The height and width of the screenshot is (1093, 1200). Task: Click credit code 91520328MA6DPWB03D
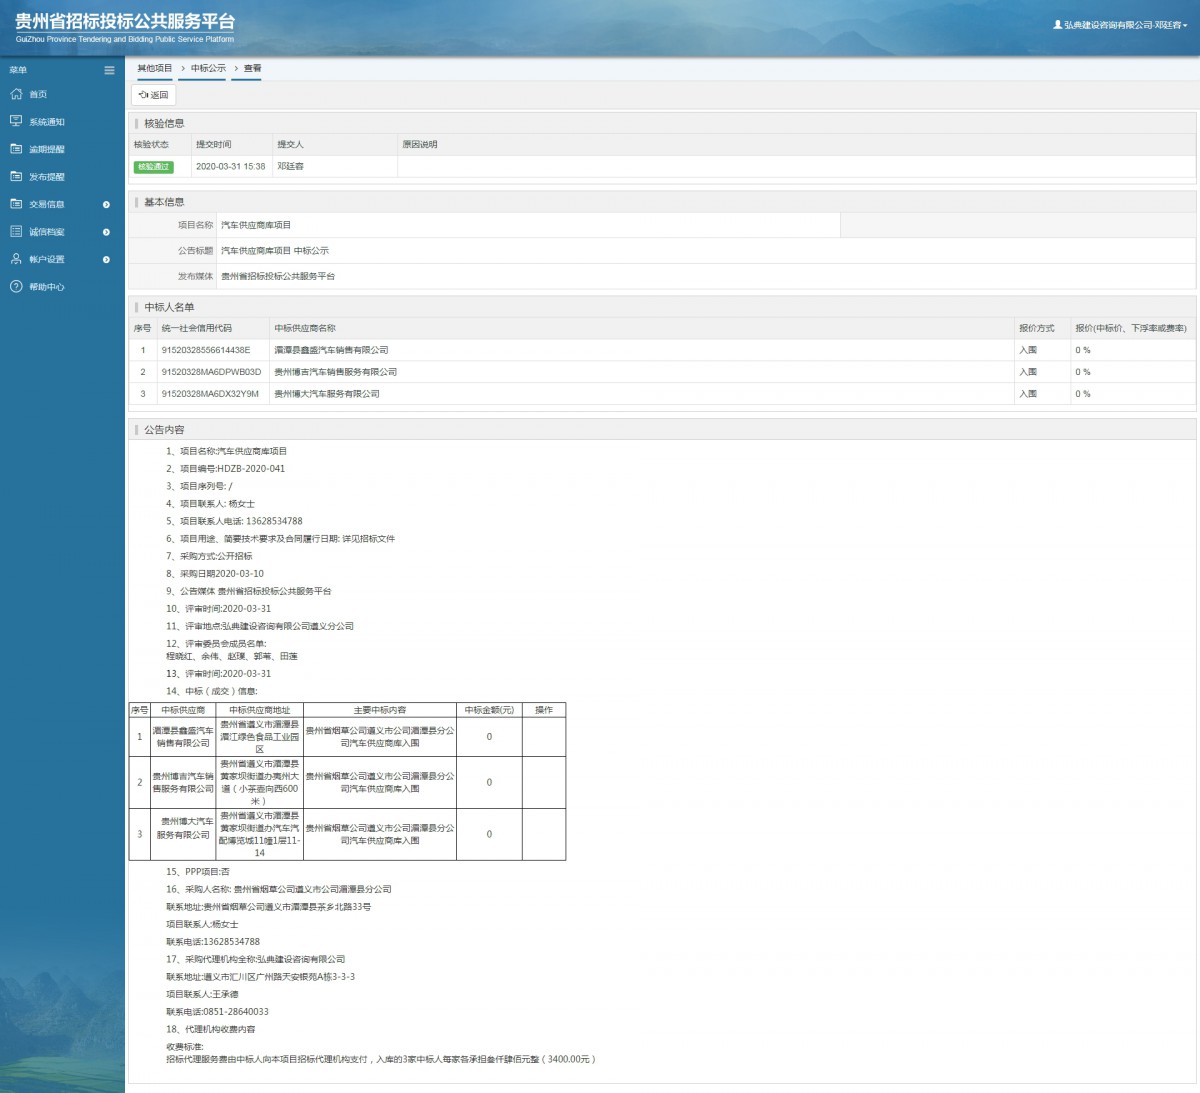[211, 372]
